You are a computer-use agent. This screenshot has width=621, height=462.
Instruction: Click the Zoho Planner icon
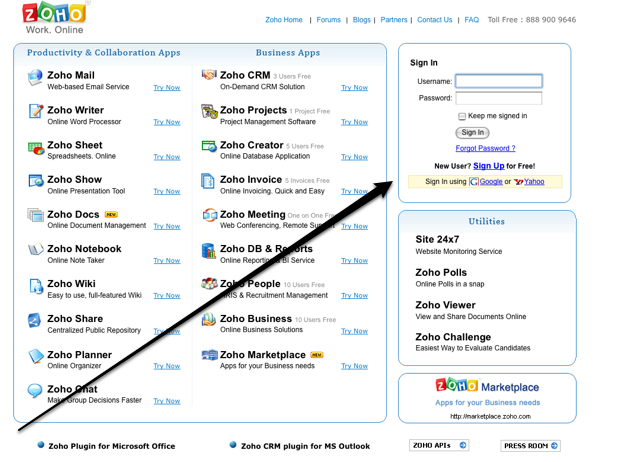[36, 356]
